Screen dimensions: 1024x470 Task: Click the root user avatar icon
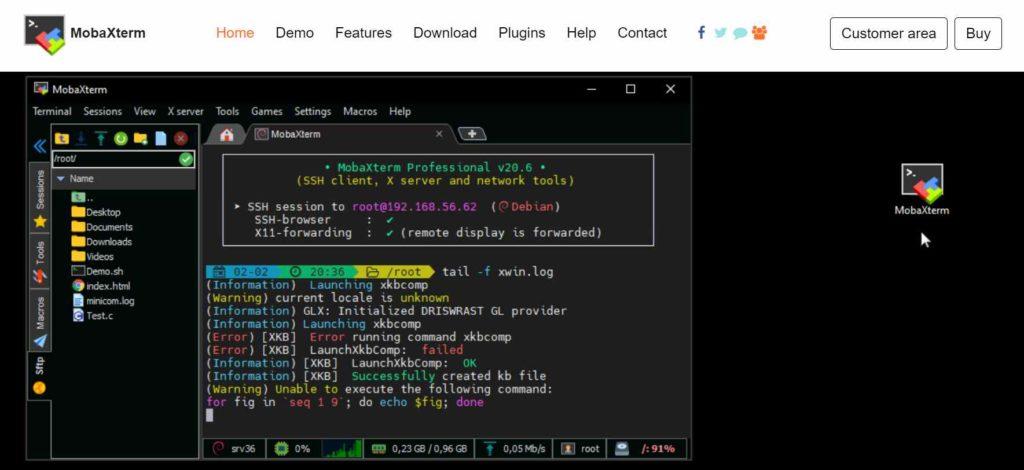568,448
